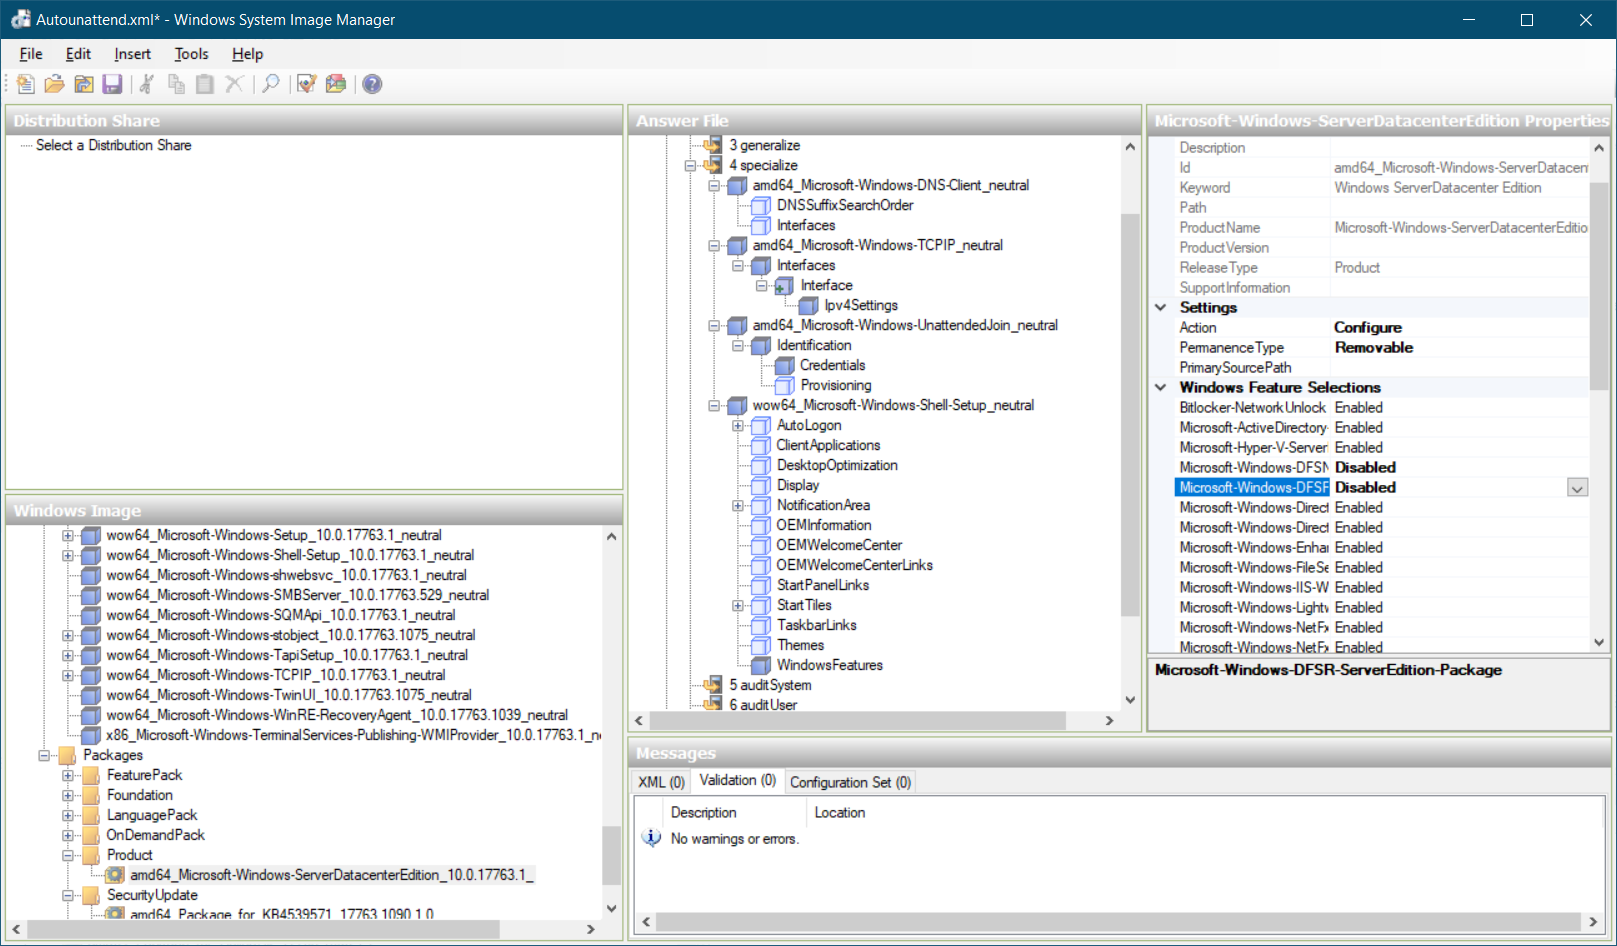The width and height of the screenshot is (1617, 946).
Task: Switch to the Configuration Set (0) tab
Action: click(x=850, y=782)
